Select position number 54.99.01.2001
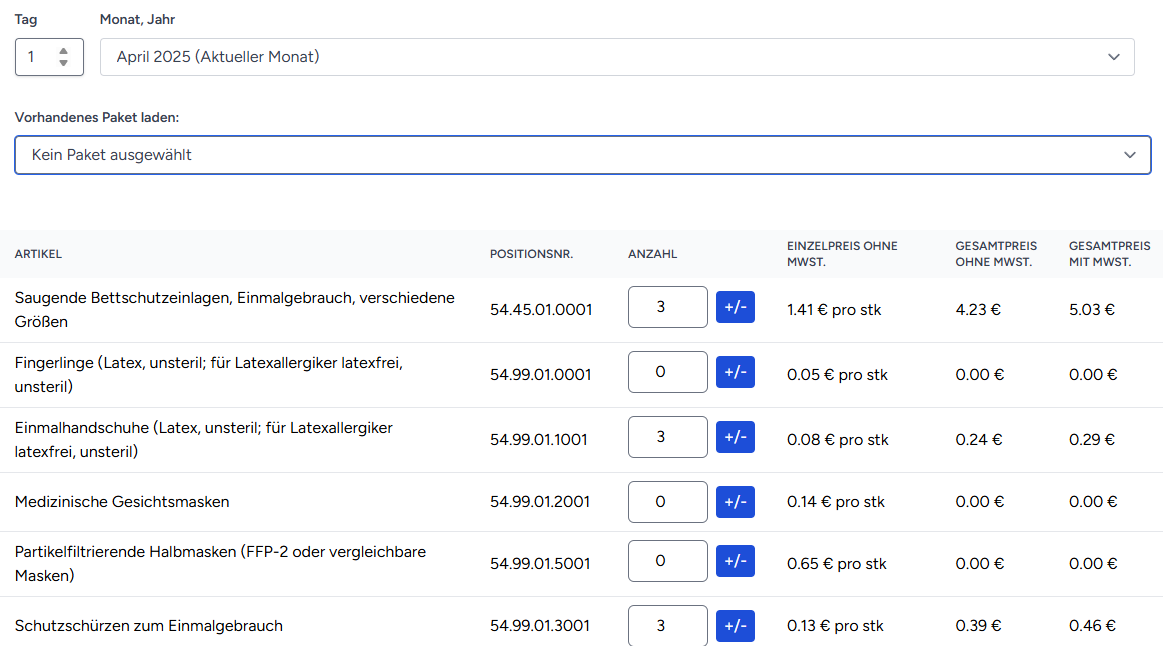This screenshot has width=1163, height=646. click(540, 502)
